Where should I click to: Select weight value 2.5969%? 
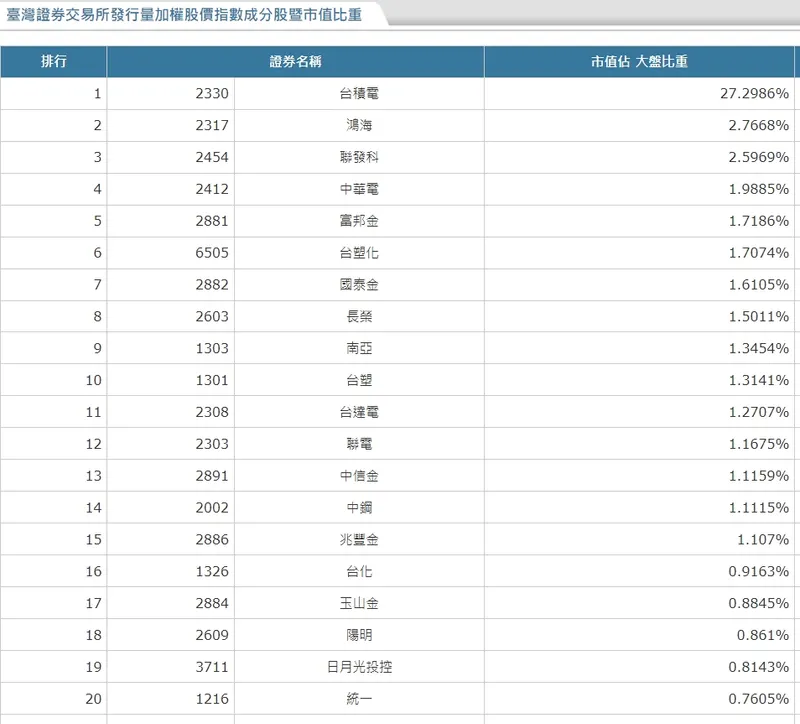(758, 157)
